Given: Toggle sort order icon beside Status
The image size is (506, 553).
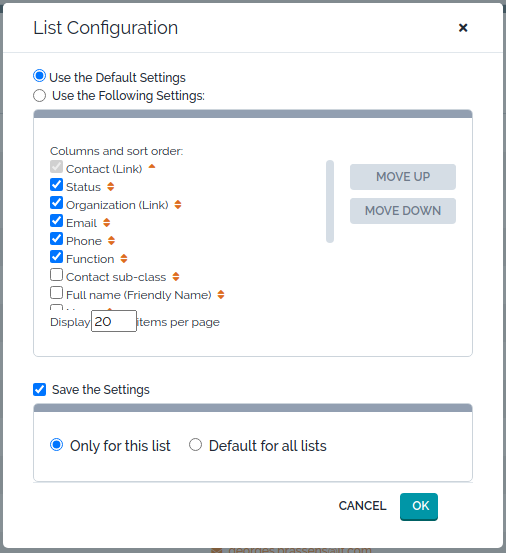Looking at the screenshot, I should [x=110, y=187].
